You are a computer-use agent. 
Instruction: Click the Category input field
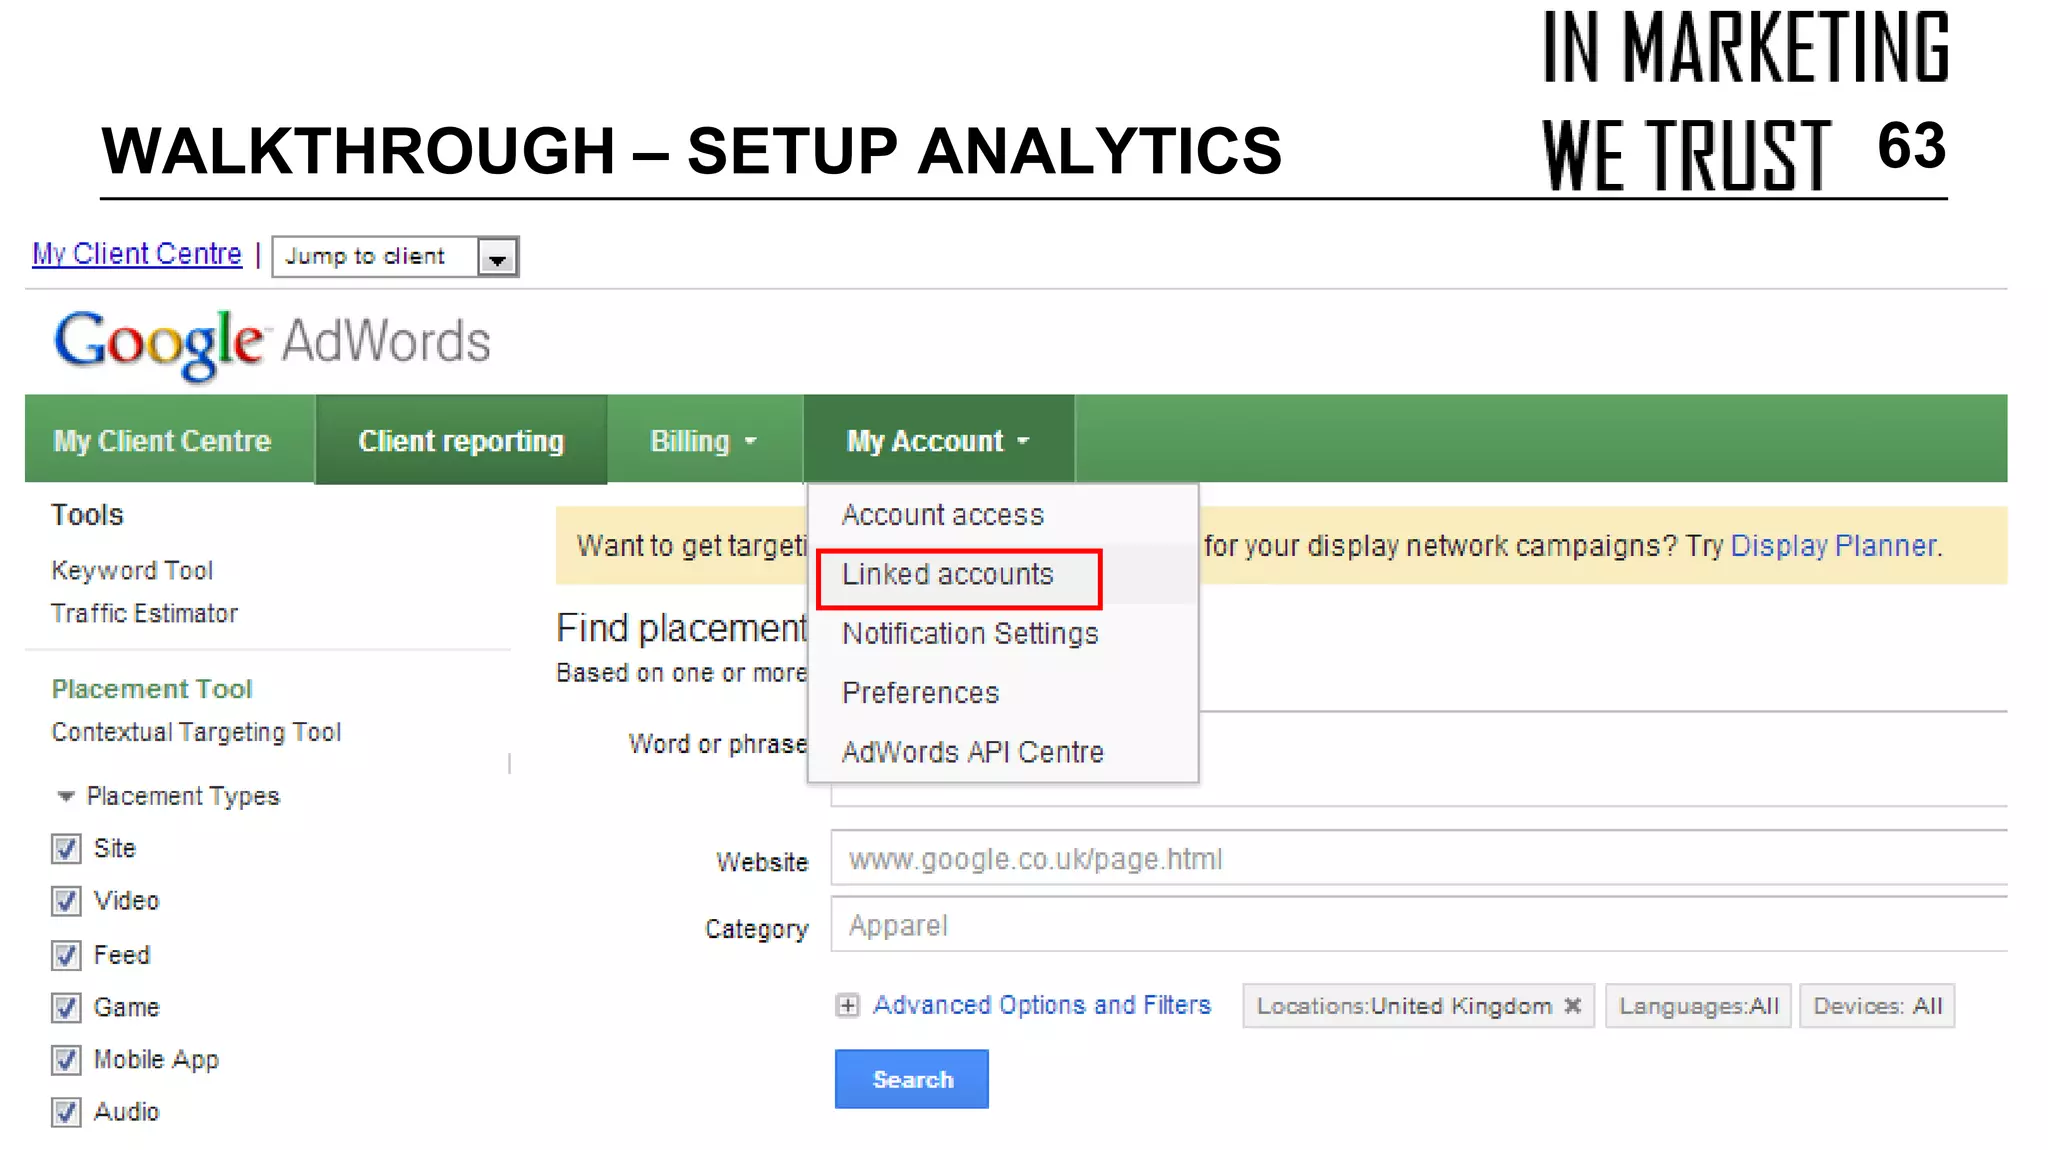tap(1419, 925)
